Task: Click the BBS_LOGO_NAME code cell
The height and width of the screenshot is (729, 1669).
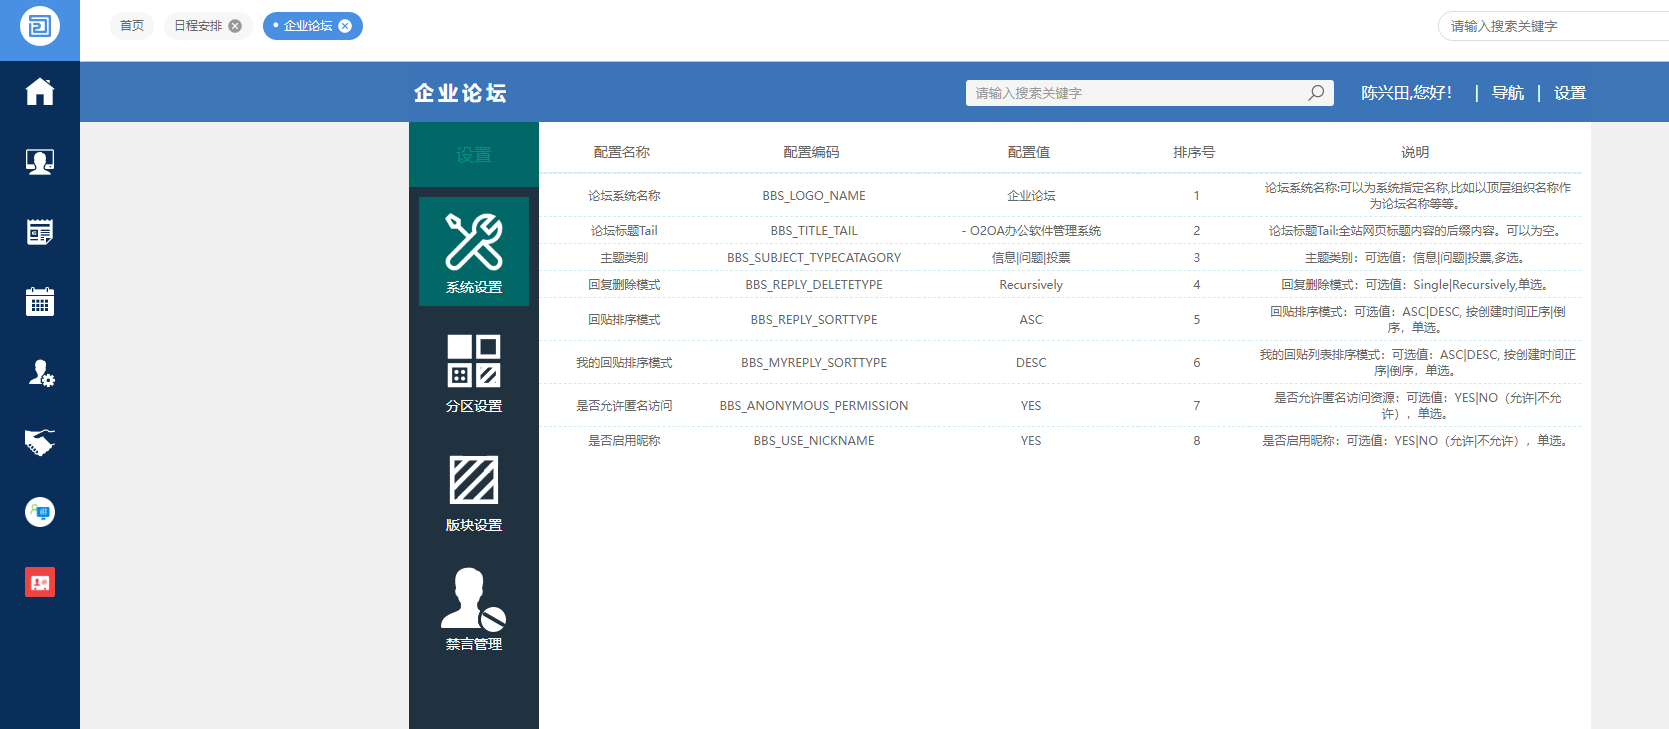Action: coord(814,196)
